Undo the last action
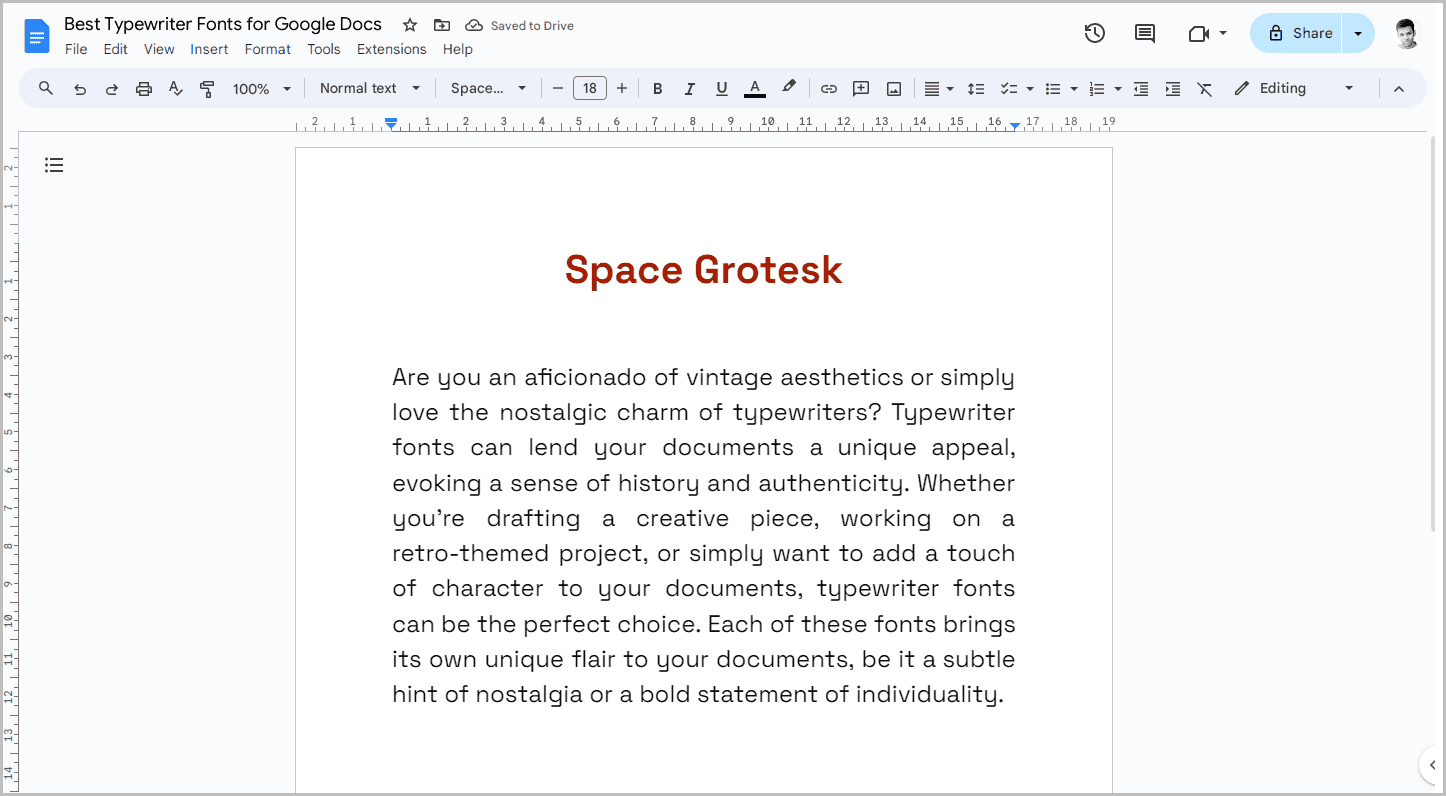Image resolution: width=1446 pixels, height=796 pixels. pos(79,88)
